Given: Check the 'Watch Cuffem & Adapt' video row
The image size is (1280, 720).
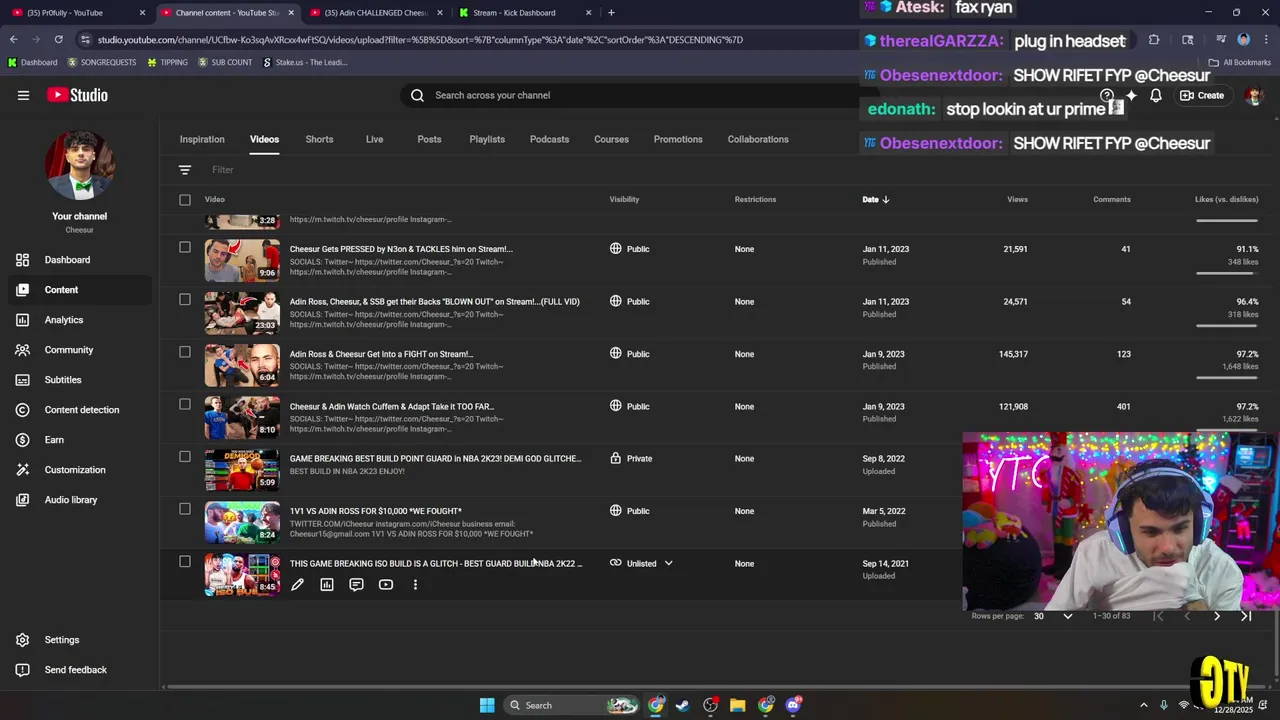Looking at the screenshot, I should (x=185, y=404).
